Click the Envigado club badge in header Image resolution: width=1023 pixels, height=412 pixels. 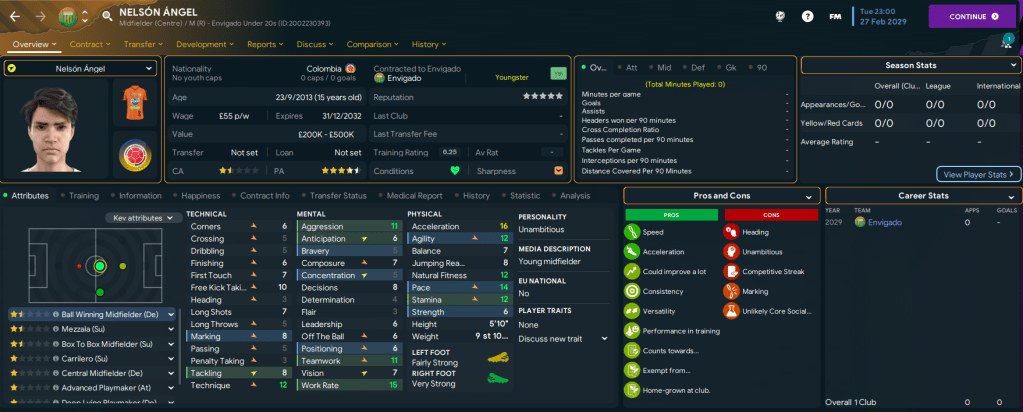[68, 17]
